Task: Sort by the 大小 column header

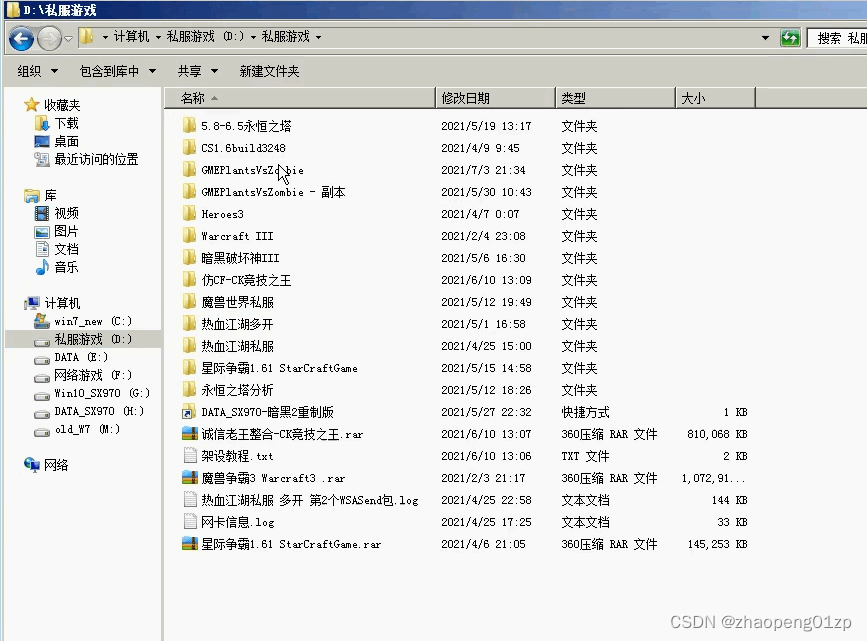Action: pyautogui.click(x=715, y=98)
